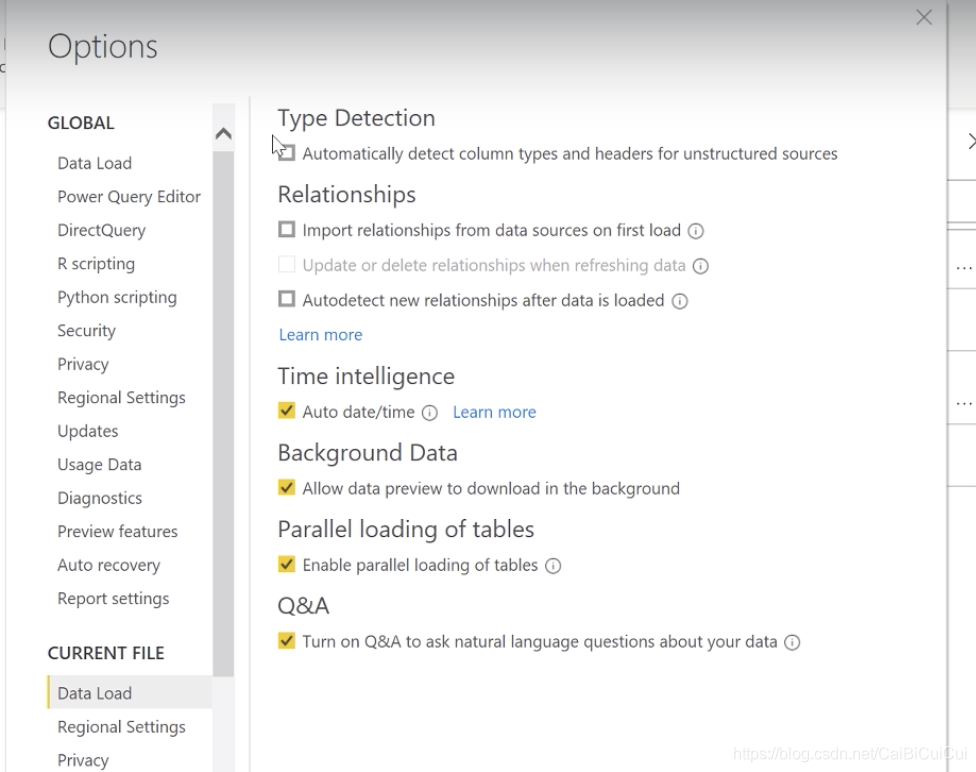The height and width of the screenshot is (772, 976).
Task: Click scroll-up arrow of the sidebar
Action: click(223, 133)
